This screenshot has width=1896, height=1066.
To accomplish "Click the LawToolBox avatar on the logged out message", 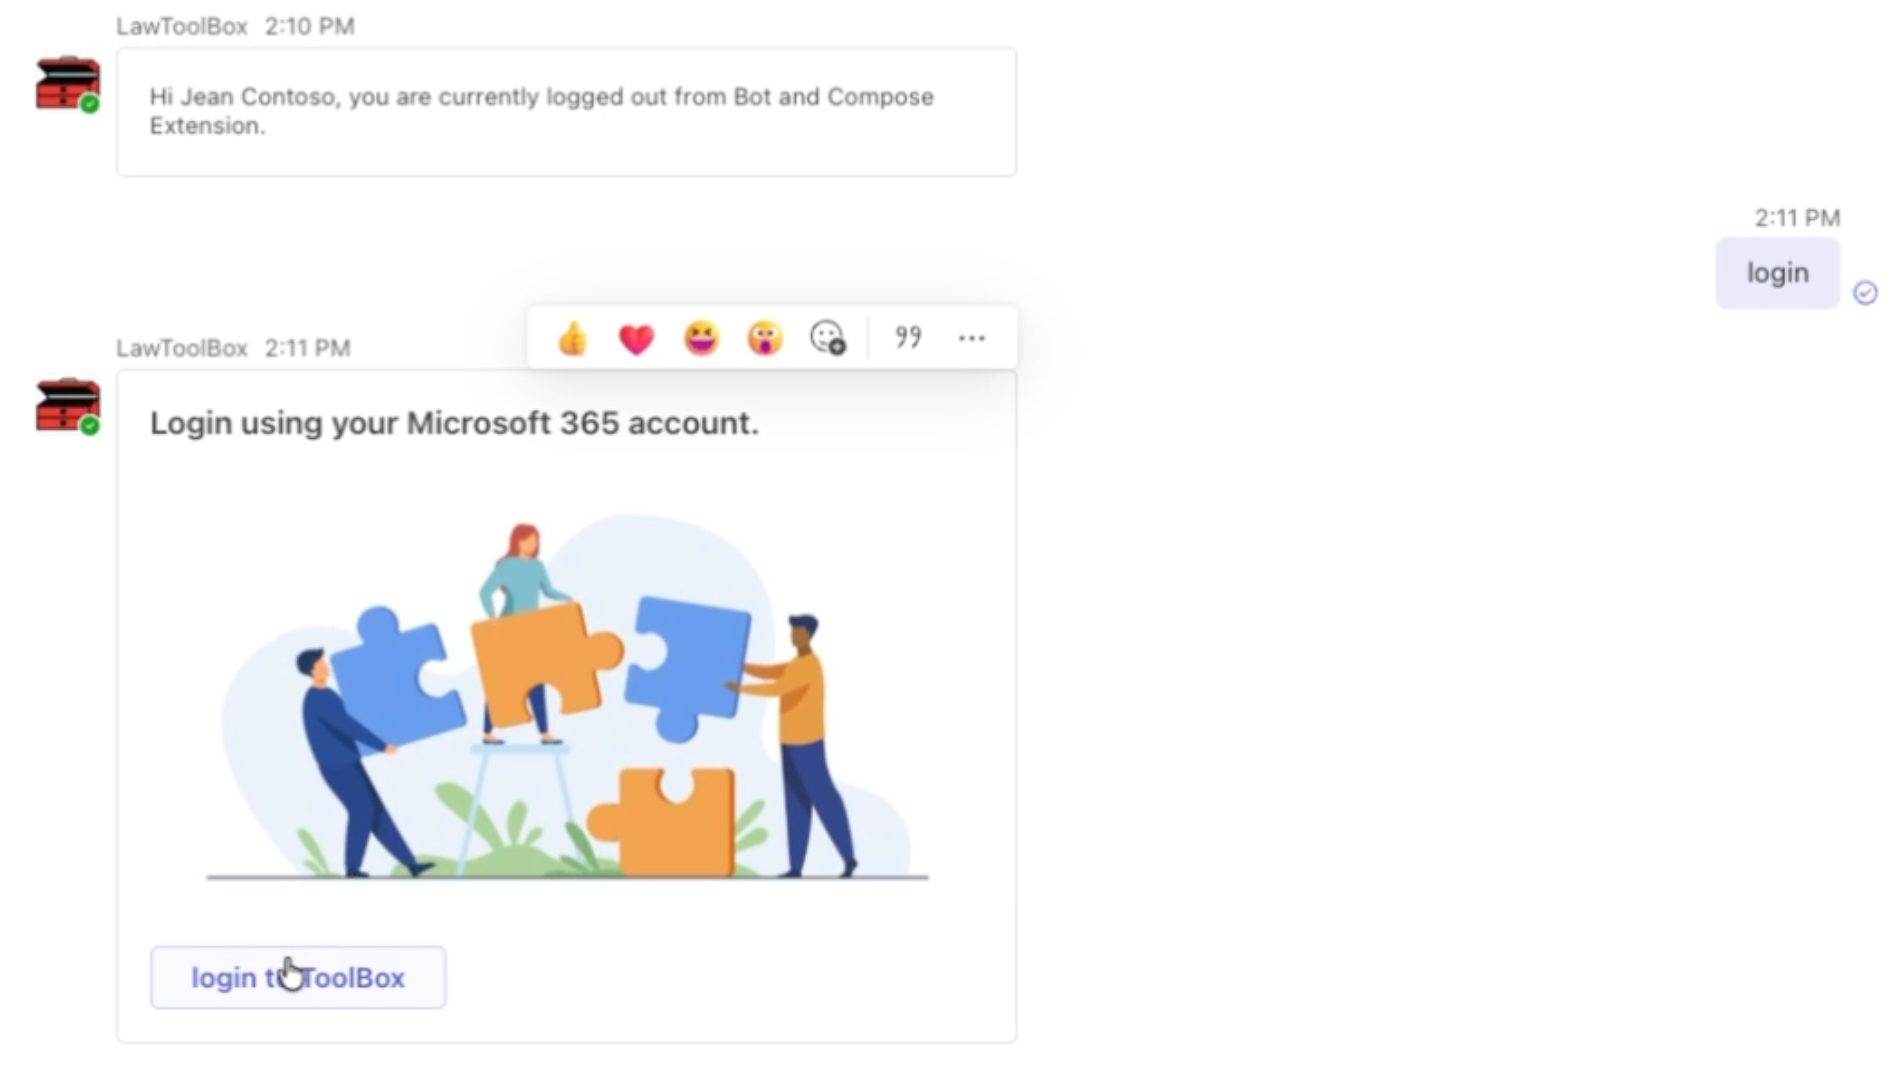I will tap(68, 83).
